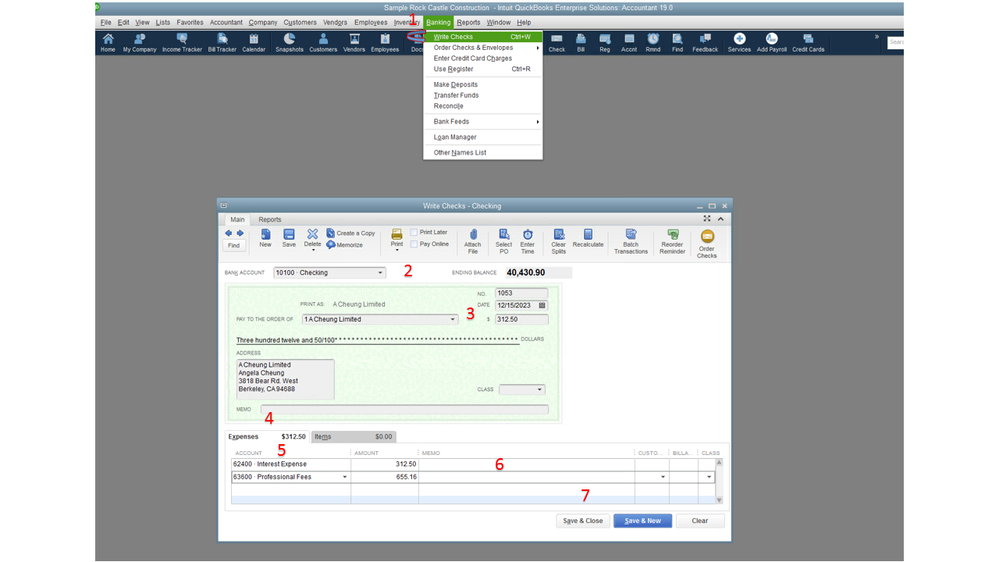This screenshot has width=999, height=562.
Task: Open the Class dropdown on the check
Action: pyautogui.click(x=539, y=389)
